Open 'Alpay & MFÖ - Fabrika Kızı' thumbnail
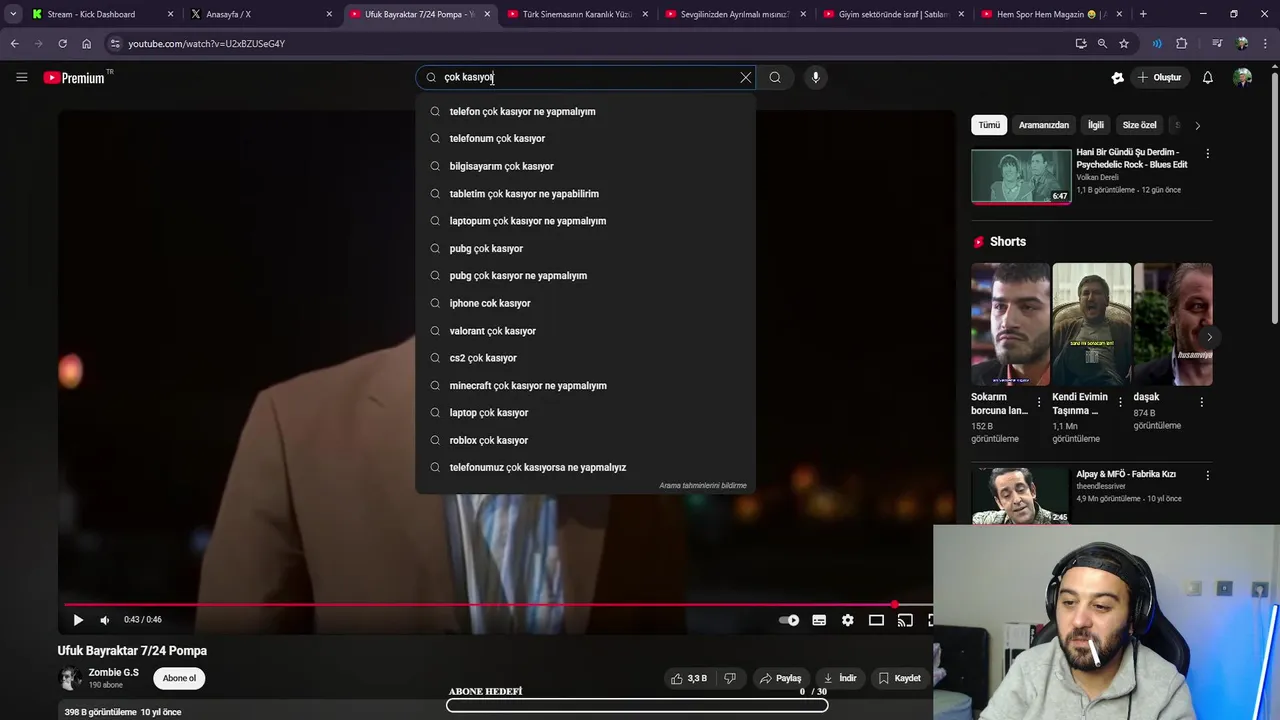The width and height of the screenshot is (1280, 720). coord(1021,495)
